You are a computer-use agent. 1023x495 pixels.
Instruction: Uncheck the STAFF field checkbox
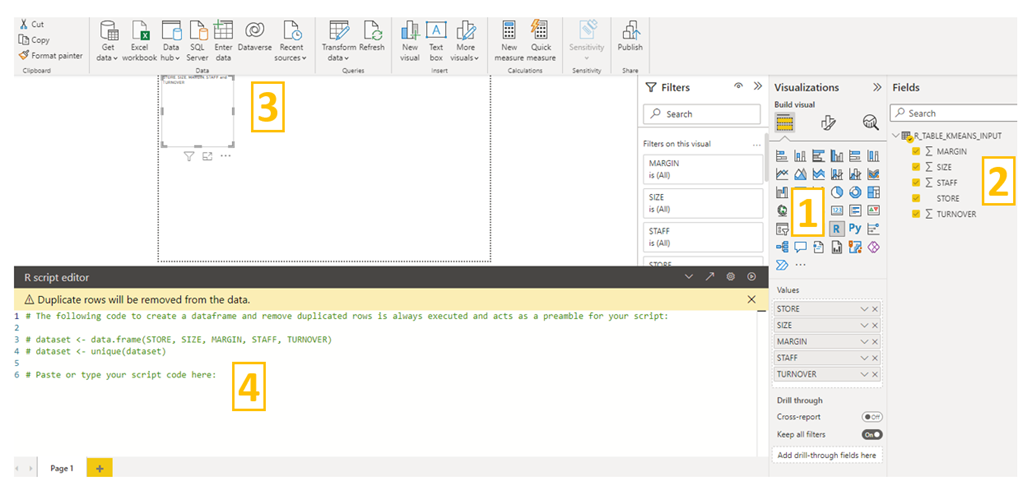916,183
